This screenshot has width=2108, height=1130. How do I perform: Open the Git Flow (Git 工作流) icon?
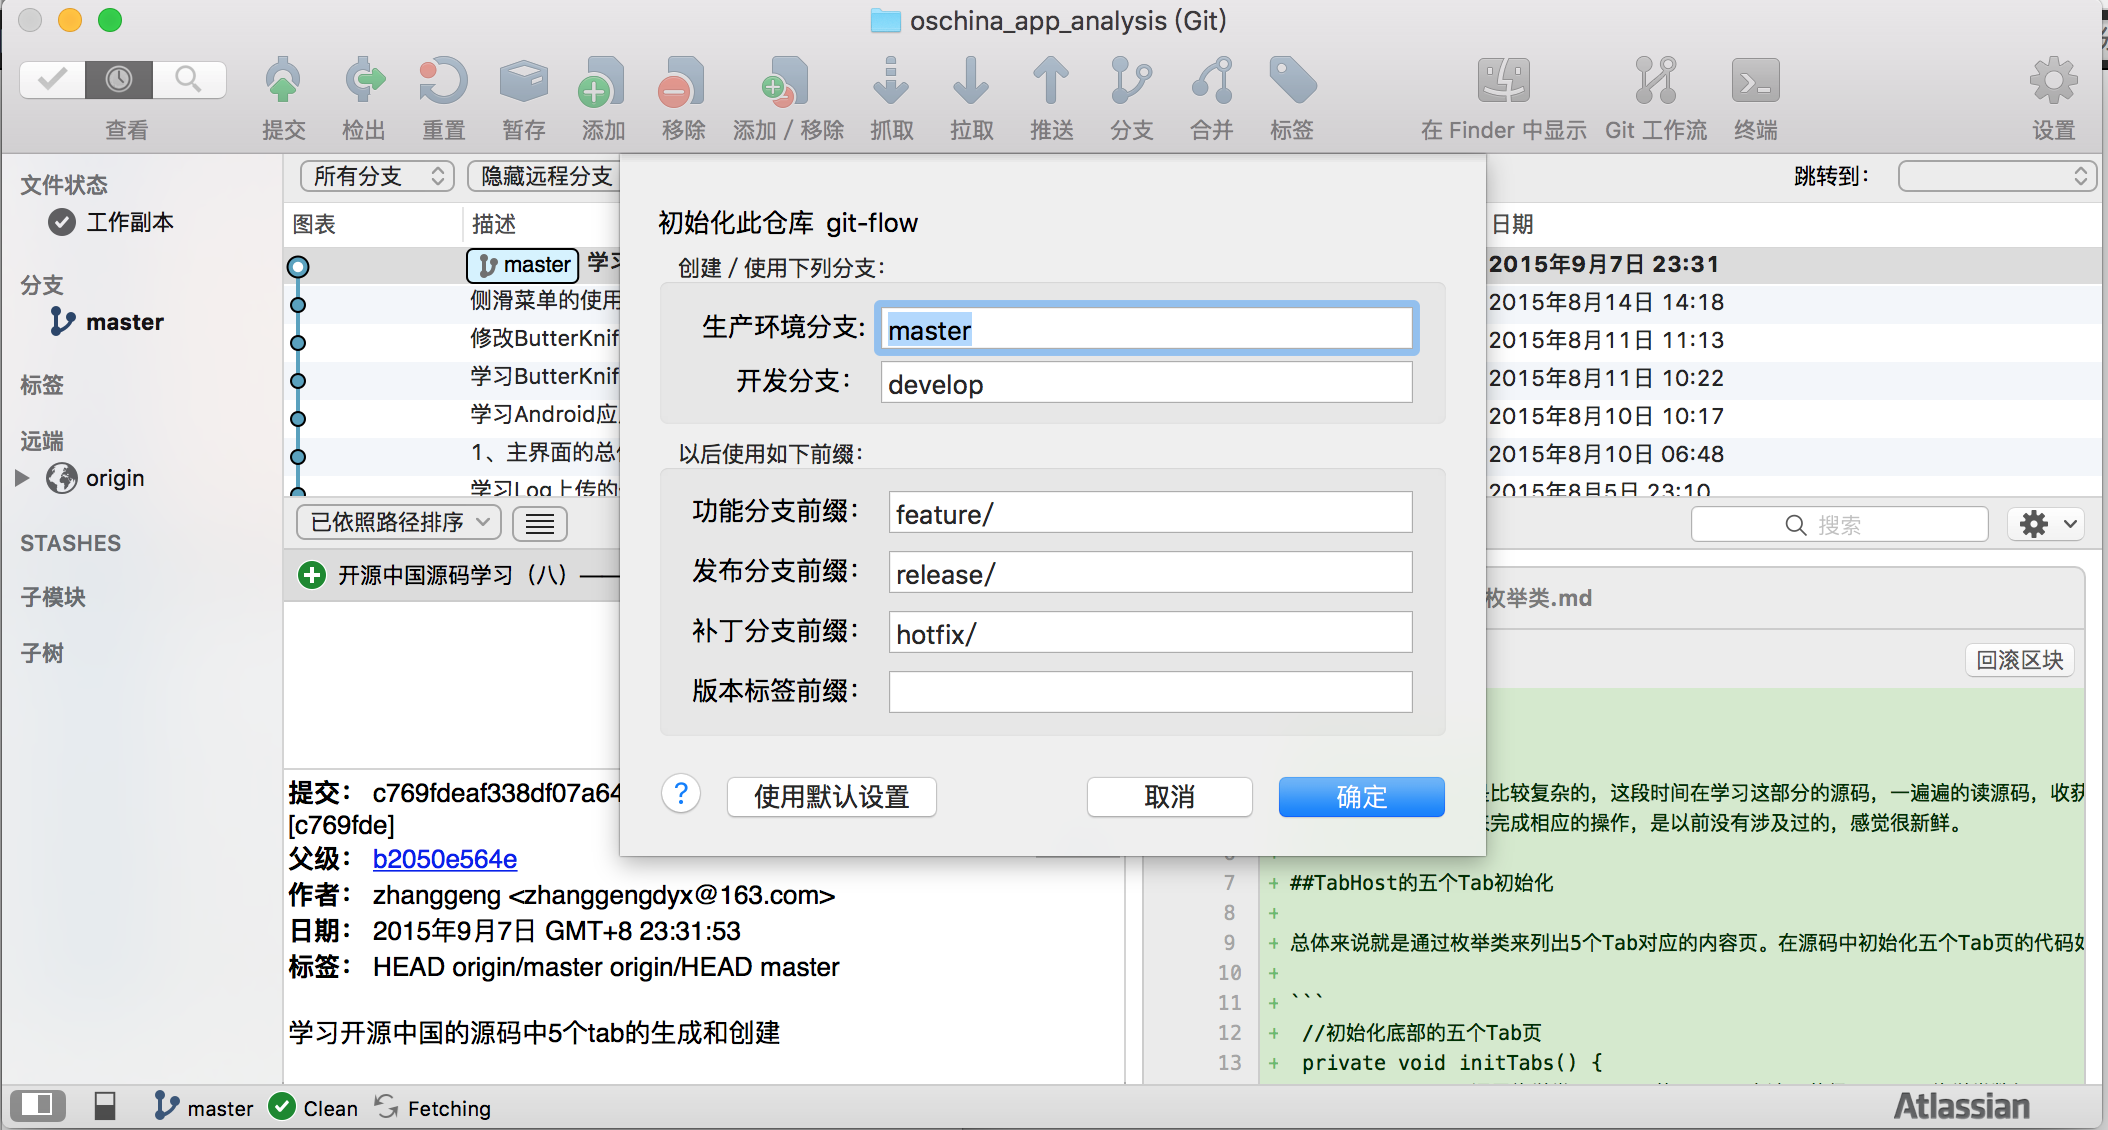[1656, 82]
